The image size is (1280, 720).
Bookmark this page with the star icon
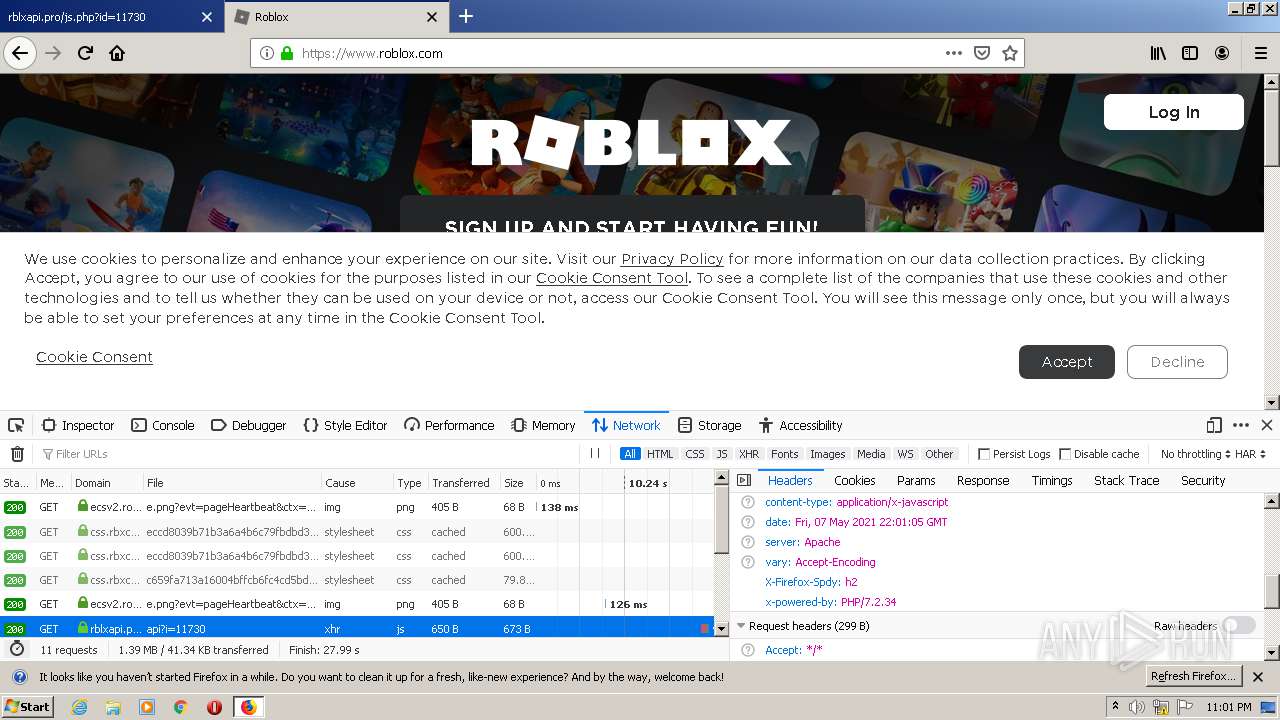pos(1010,53)
